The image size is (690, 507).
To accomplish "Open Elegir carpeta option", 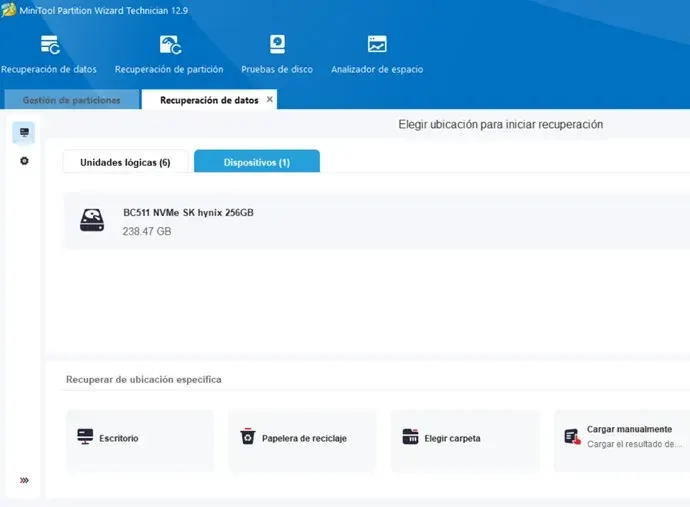I will point(465,441).
